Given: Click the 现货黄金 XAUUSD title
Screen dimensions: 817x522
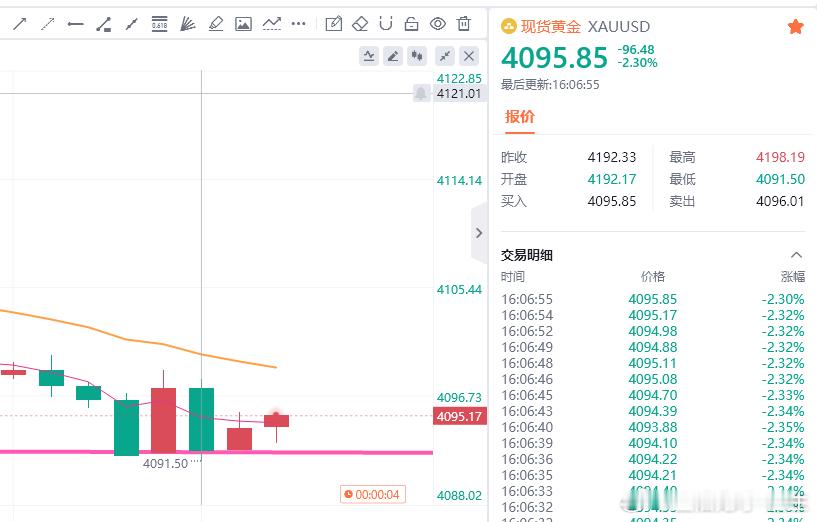Looking at the screenshot, I should [x=585, y=27].
